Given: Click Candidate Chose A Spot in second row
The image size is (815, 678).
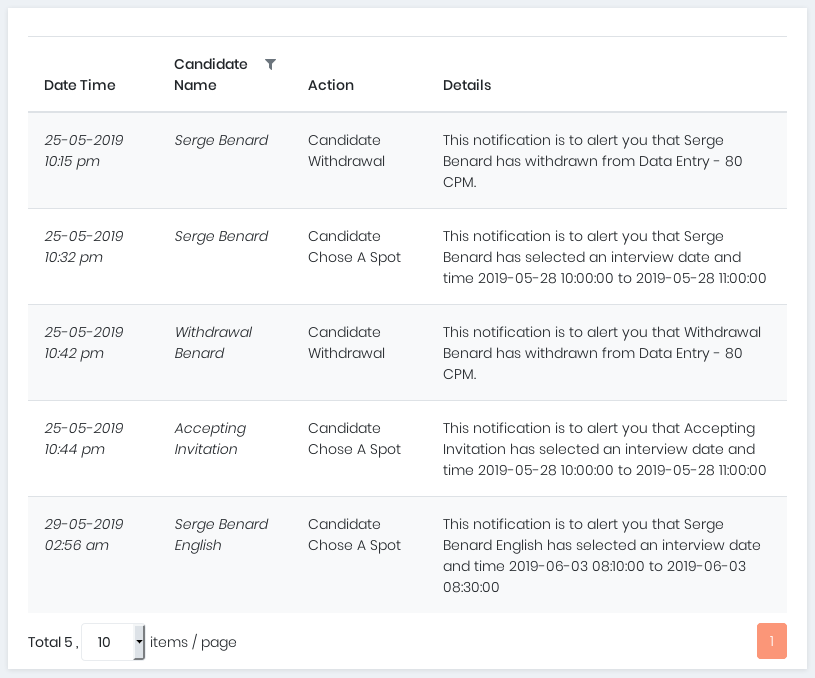Looking at the screenshot, I should [x=354, y=246].
